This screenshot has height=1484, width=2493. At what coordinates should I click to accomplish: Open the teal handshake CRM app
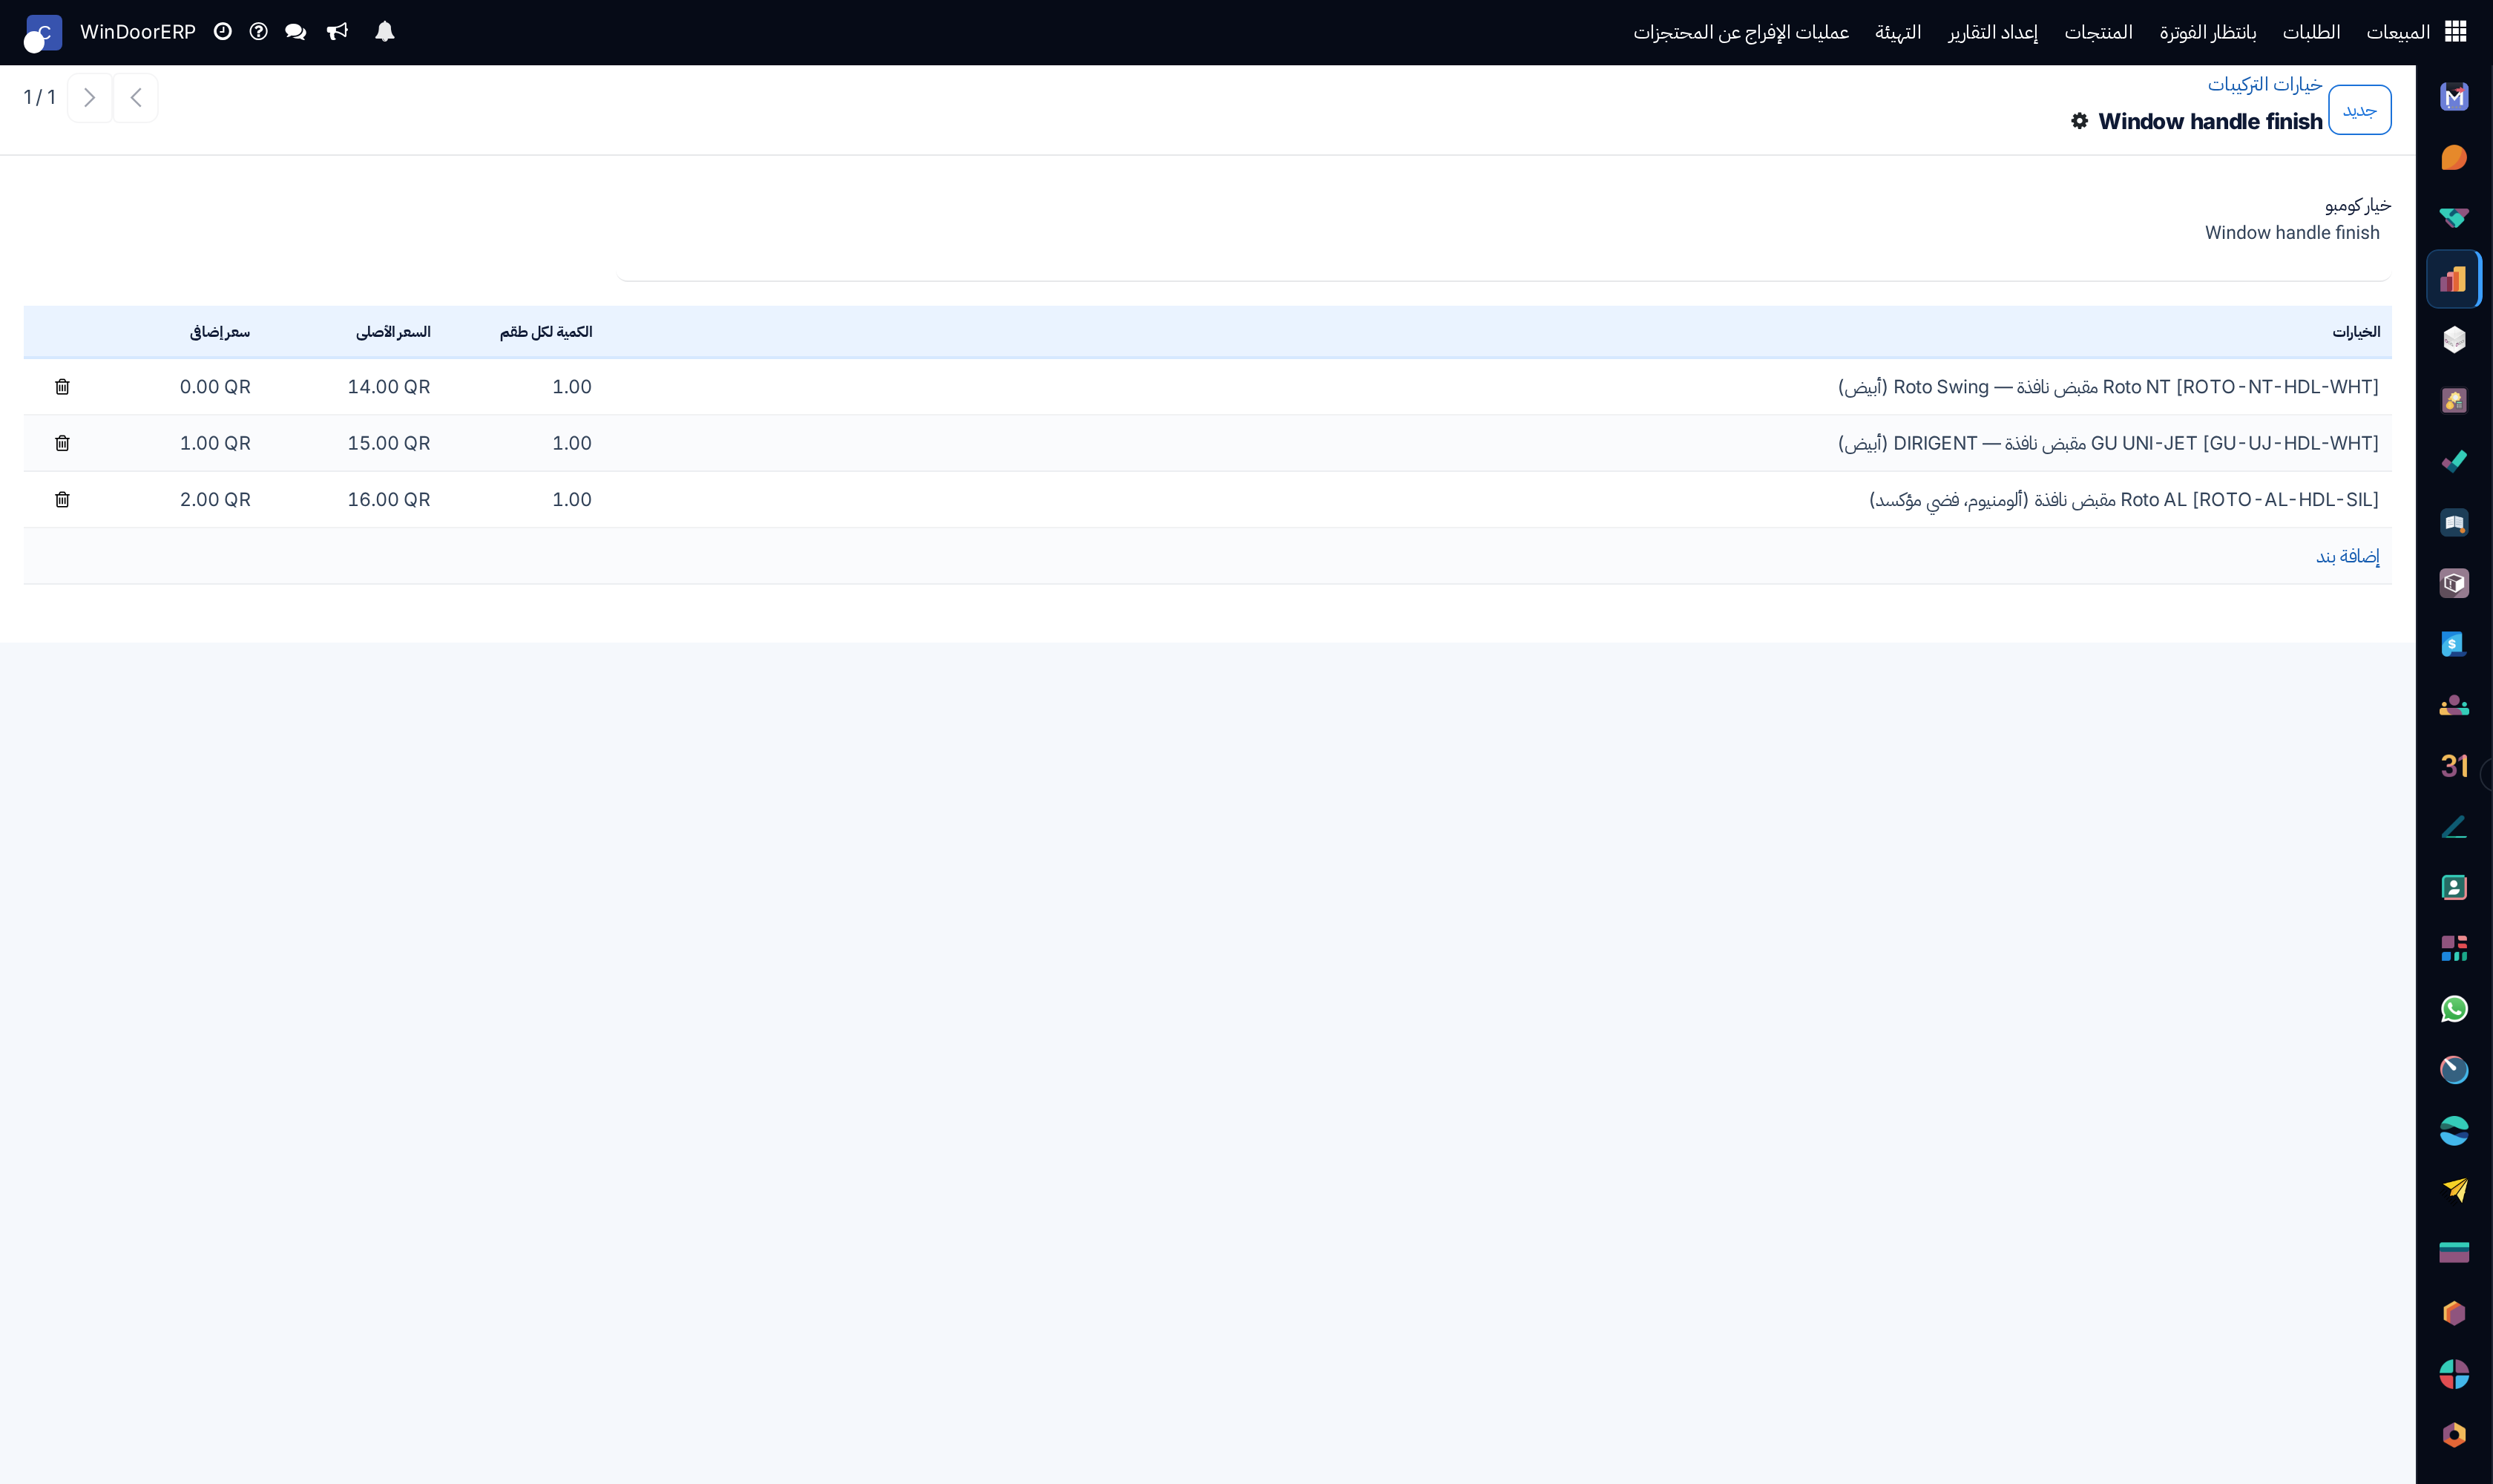click(2454, 218)
